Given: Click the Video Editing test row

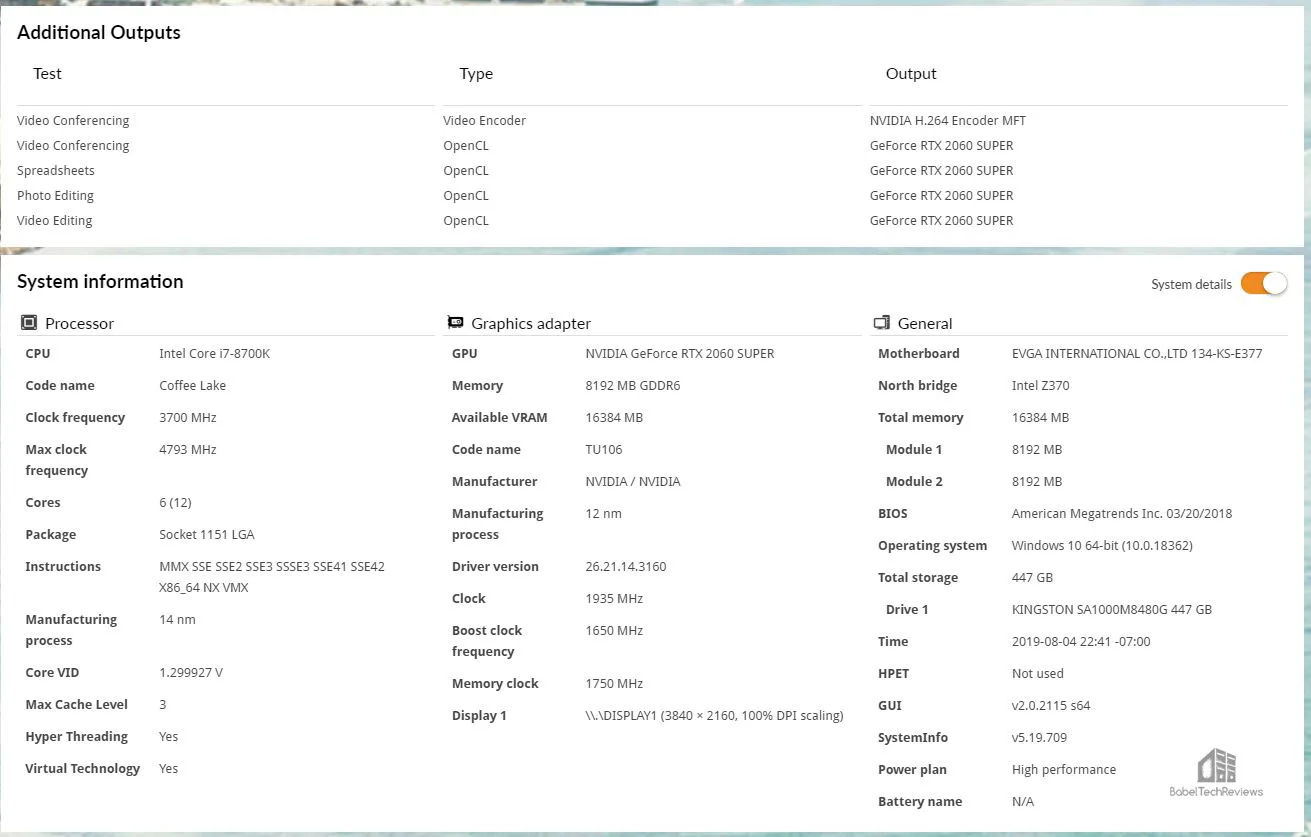Looking at the screenshot, I should pos(54,220).
